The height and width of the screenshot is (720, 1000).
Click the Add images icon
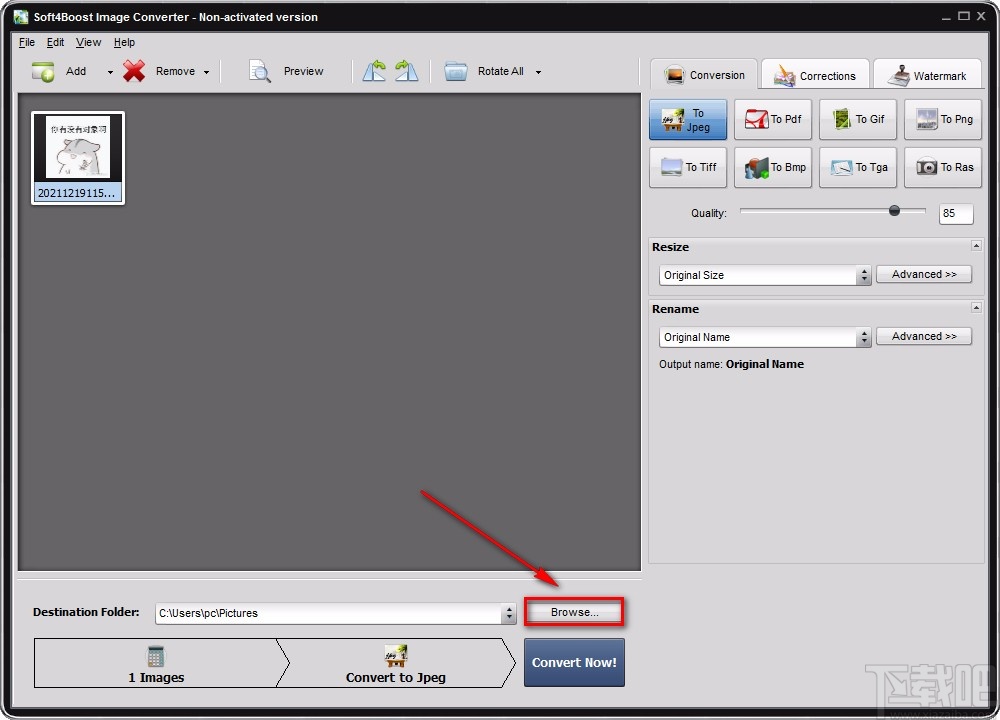click(43, 71)
